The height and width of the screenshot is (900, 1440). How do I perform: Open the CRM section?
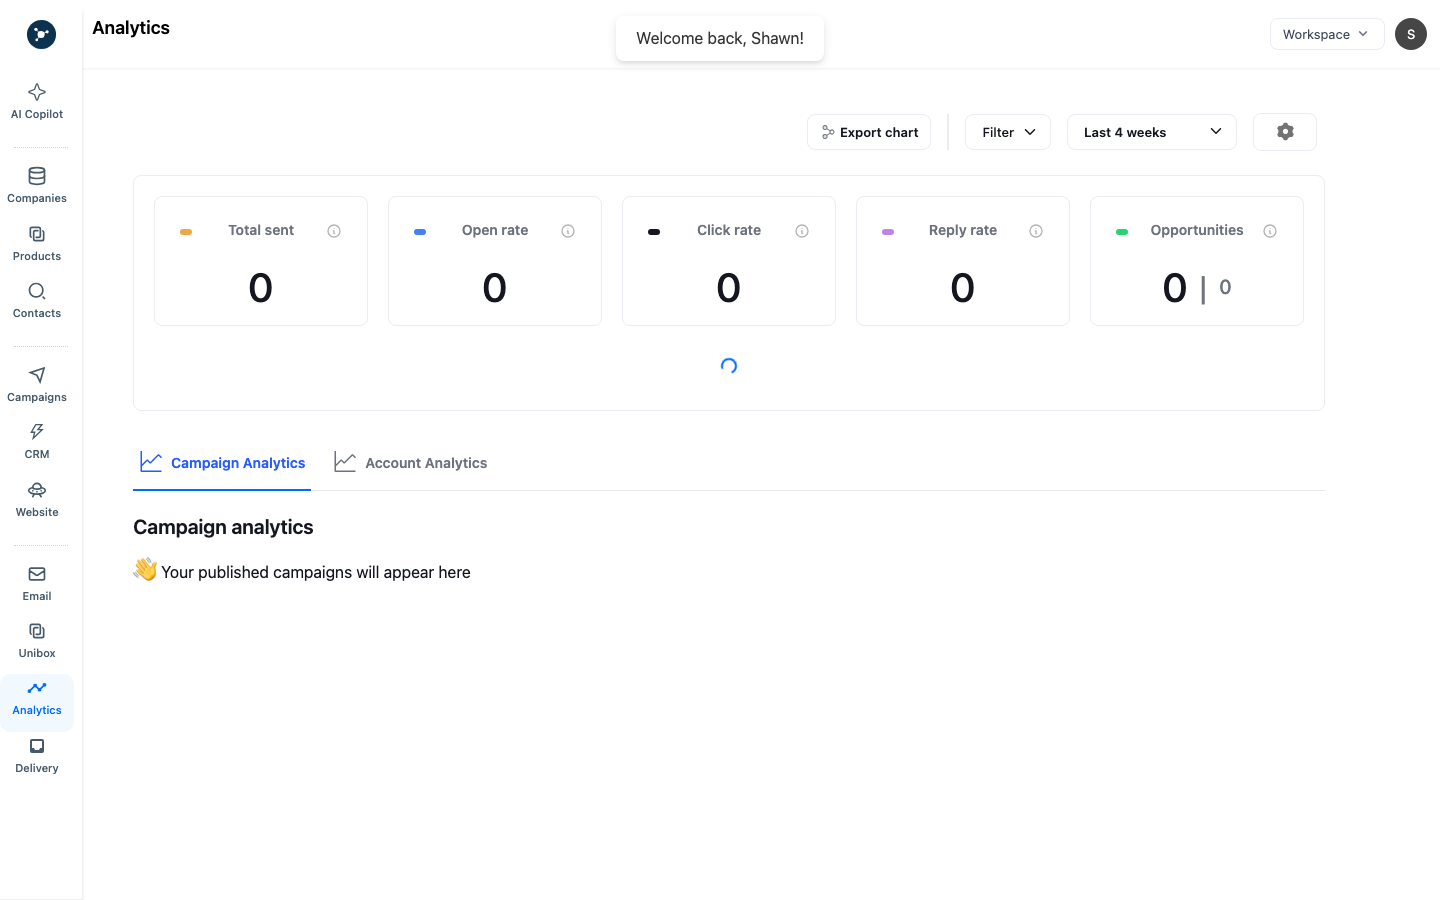pyautogui.click(x=37, y=441)
